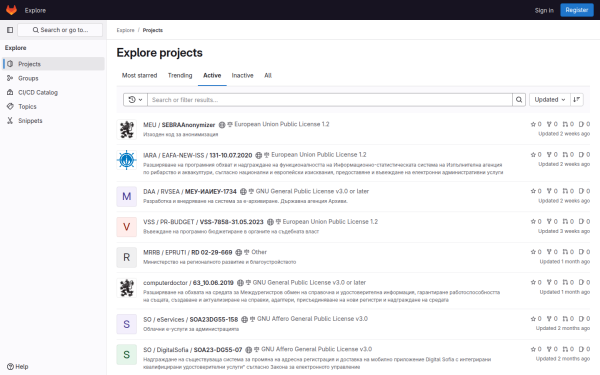Open recent searches history dropdown
Image resolution: width=600 pixels, height=375 pixels.
tap(135, 99)
